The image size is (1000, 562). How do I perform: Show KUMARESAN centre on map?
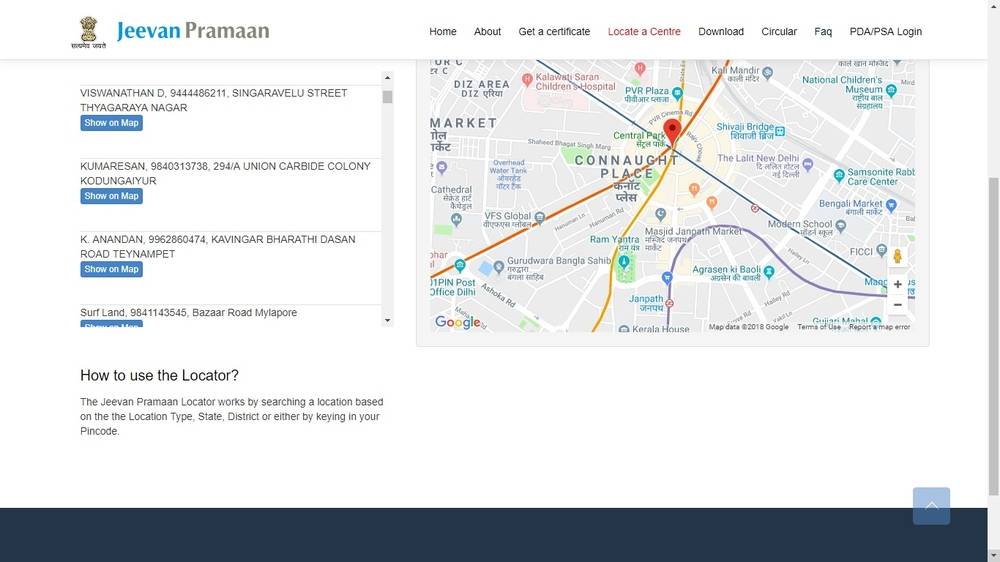point(111,196)
